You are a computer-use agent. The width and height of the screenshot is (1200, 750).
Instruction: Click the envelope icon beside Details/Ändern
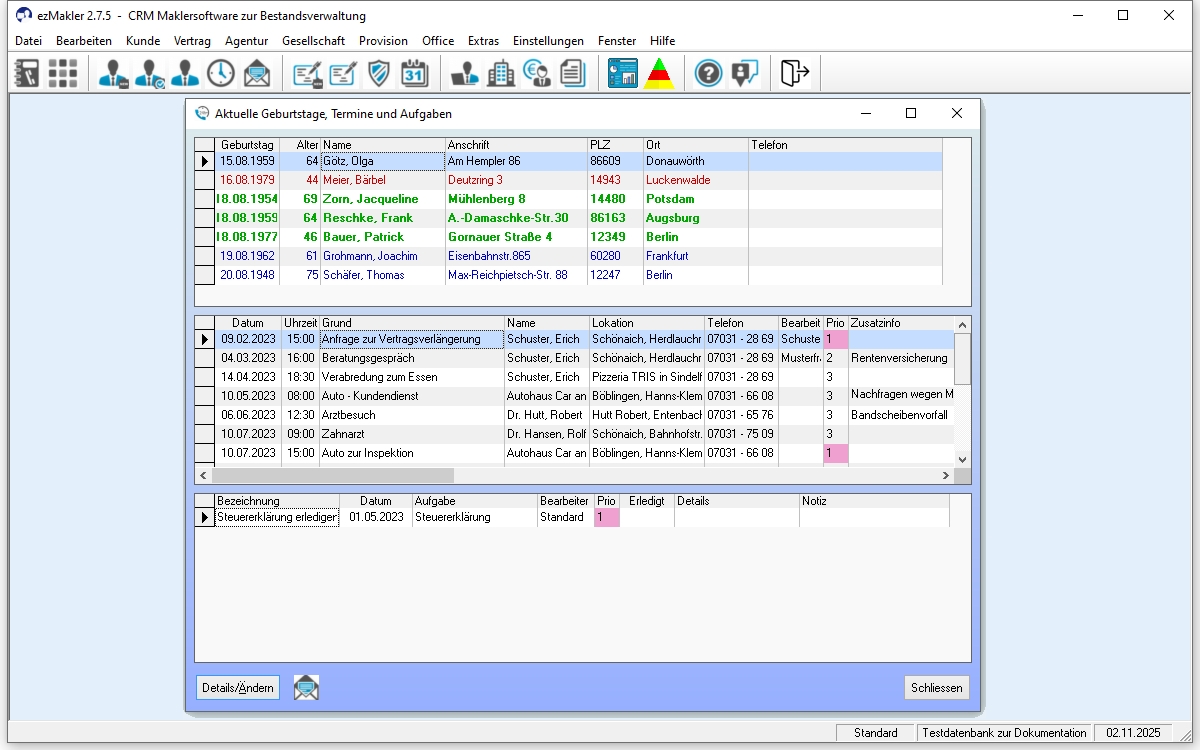tap(306, 688)
